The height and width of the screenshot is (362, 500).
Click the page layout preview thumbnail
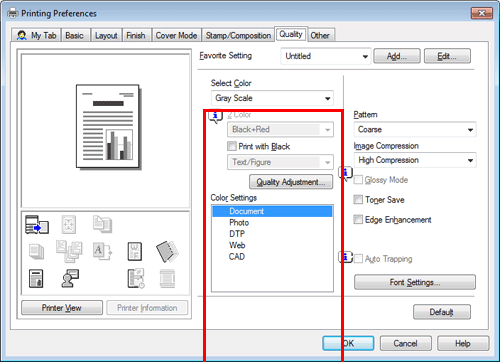coord(108,127)
